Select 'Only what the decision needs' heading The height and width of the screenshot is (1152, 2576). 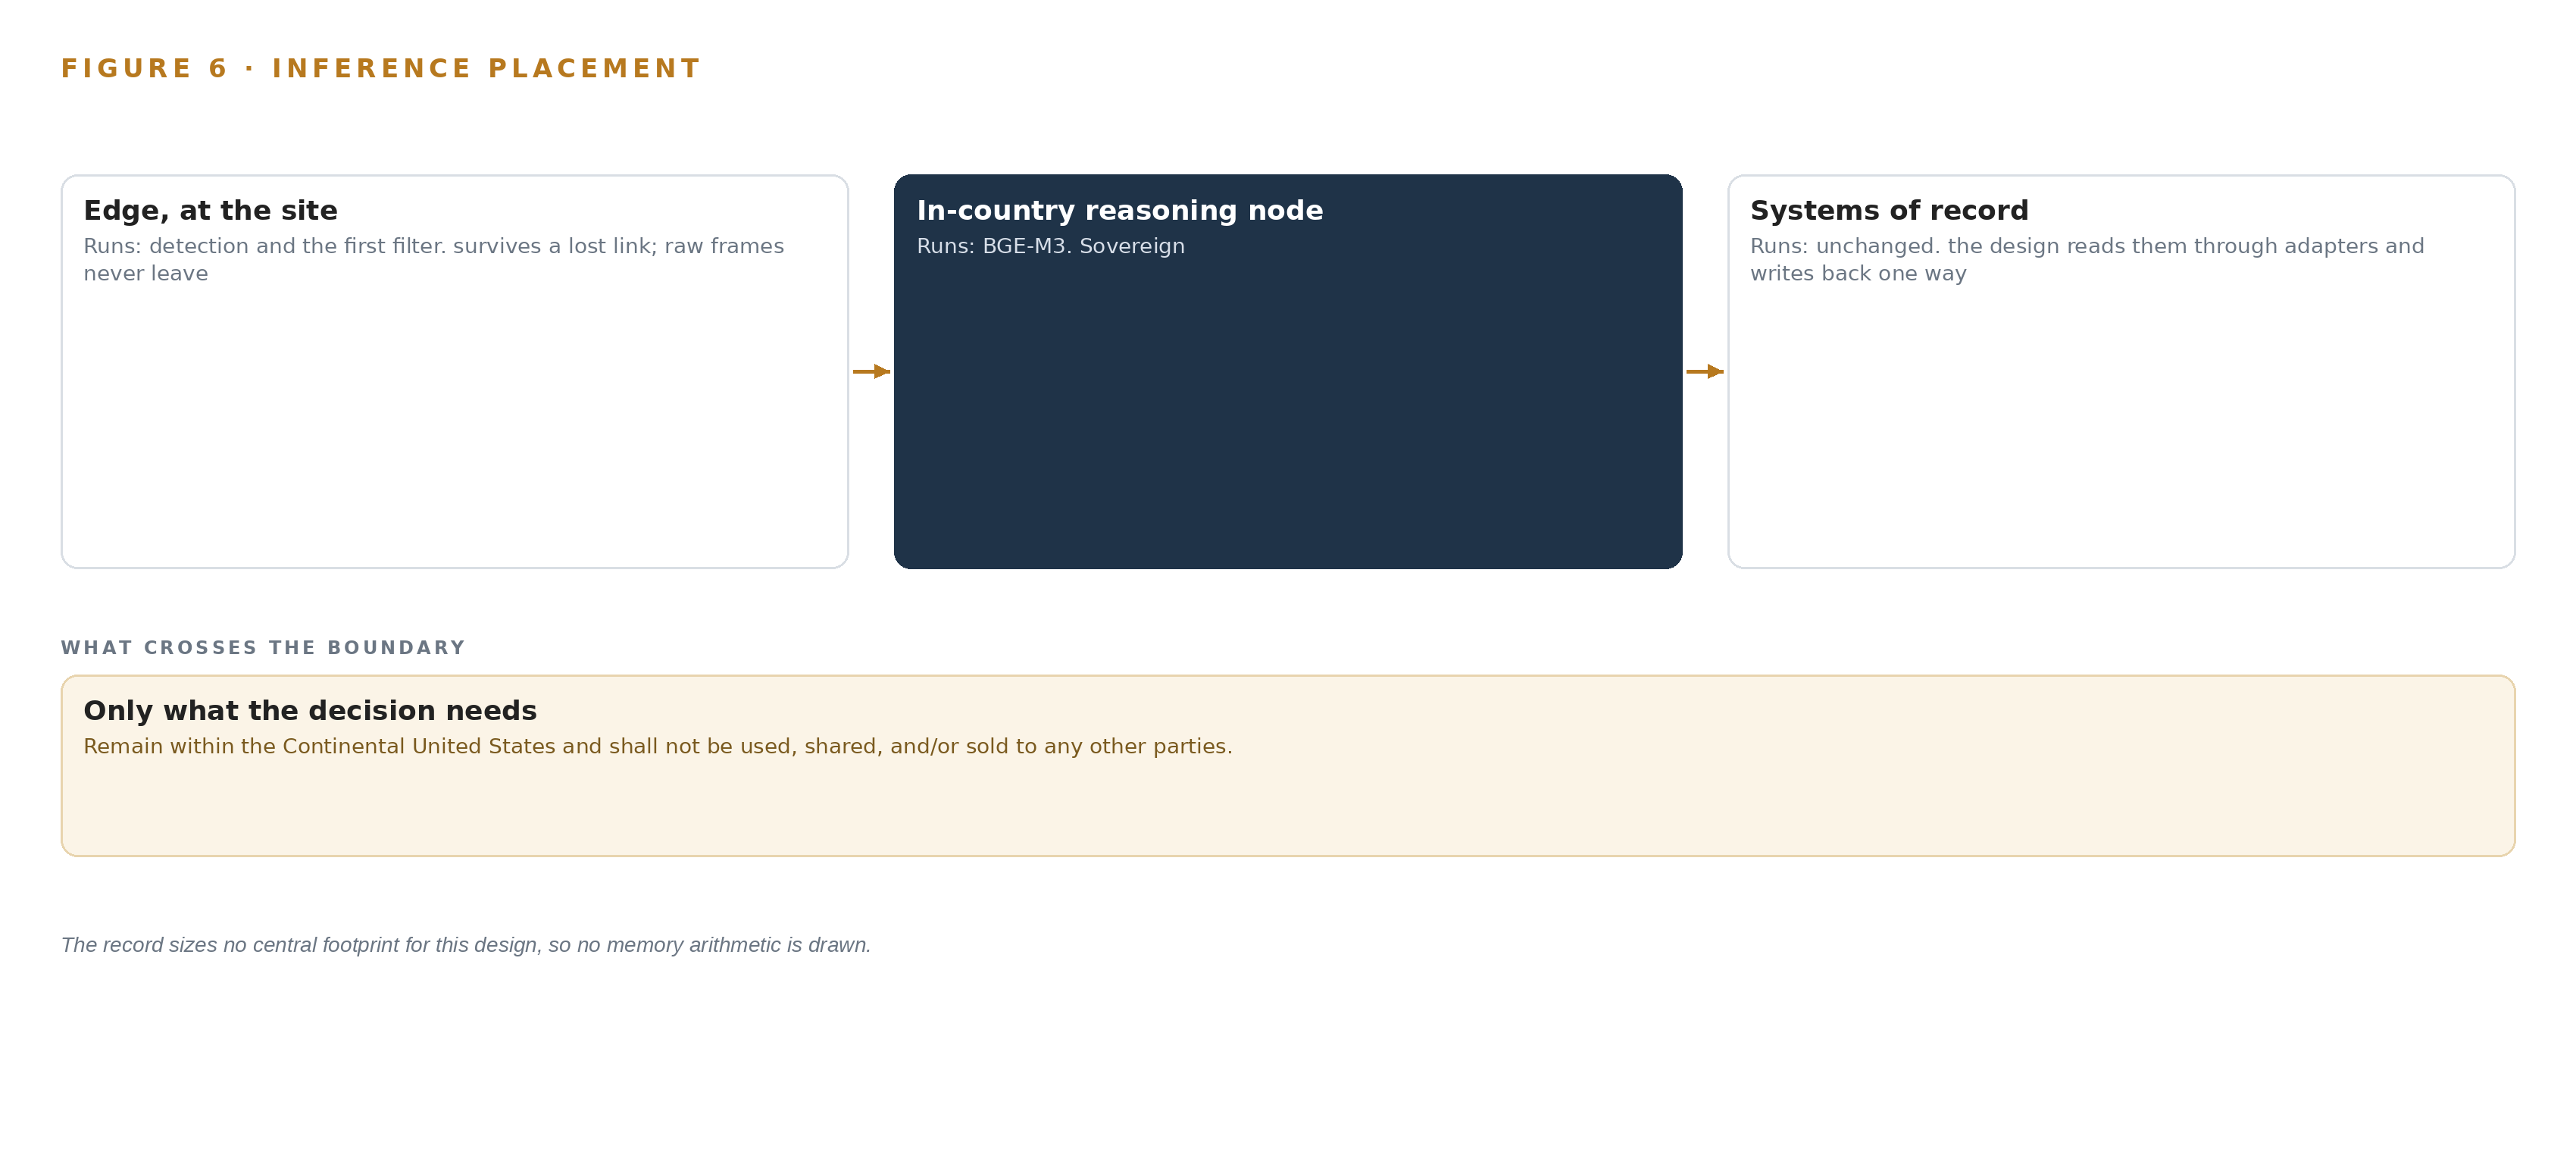tap(310, 710)
